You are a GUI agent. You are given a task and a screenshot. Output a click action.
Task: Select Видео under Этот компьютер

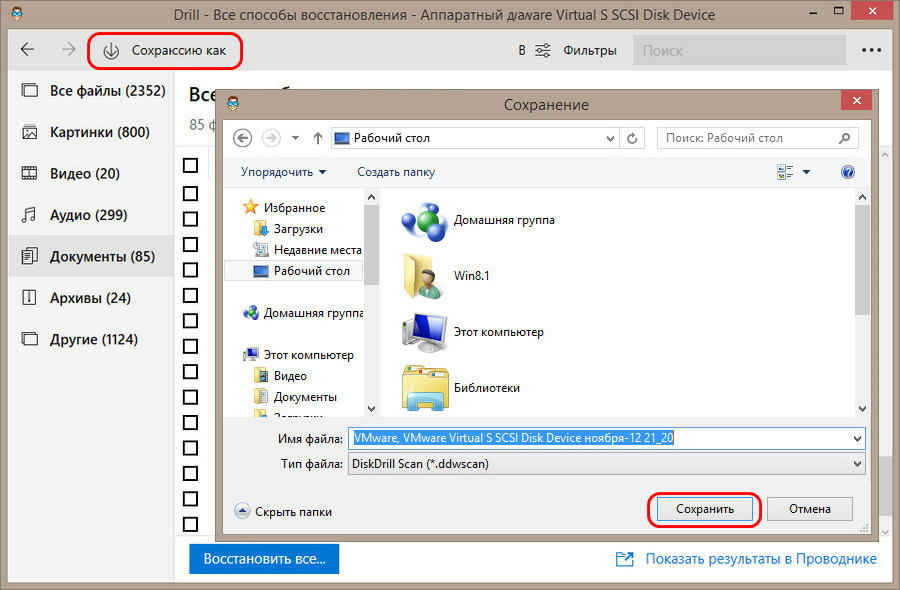pos(280,376)
